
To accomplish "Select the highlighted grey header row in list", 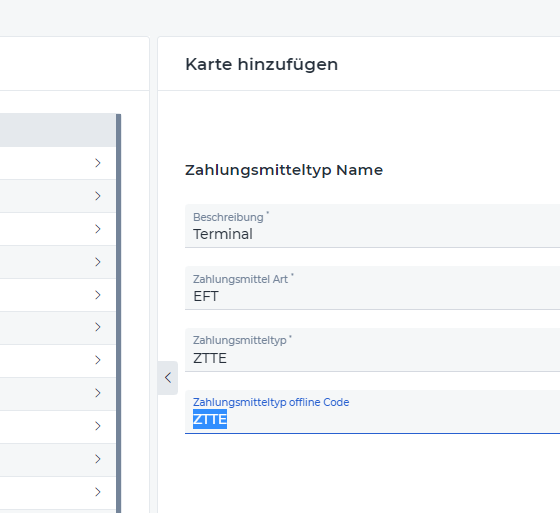I will click(58, 130).
